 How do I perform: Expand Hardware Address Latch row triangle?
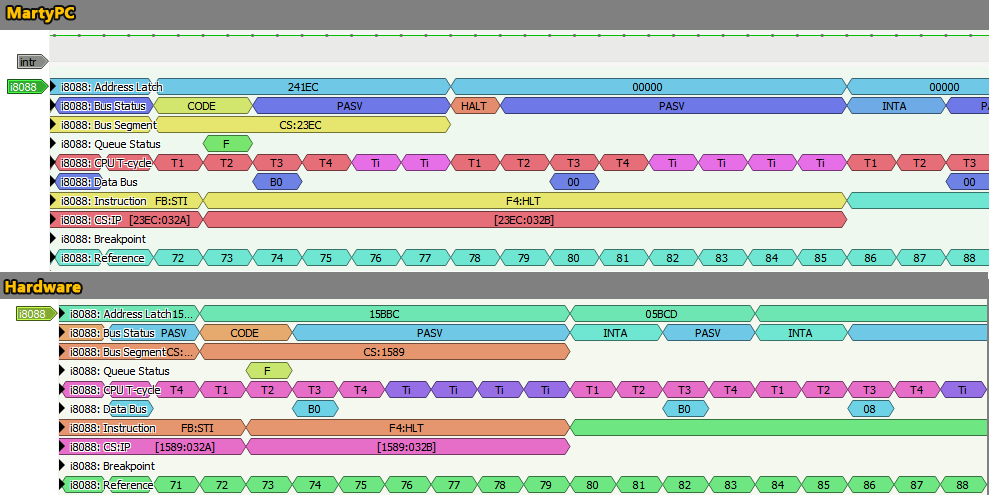click(62, 314)
